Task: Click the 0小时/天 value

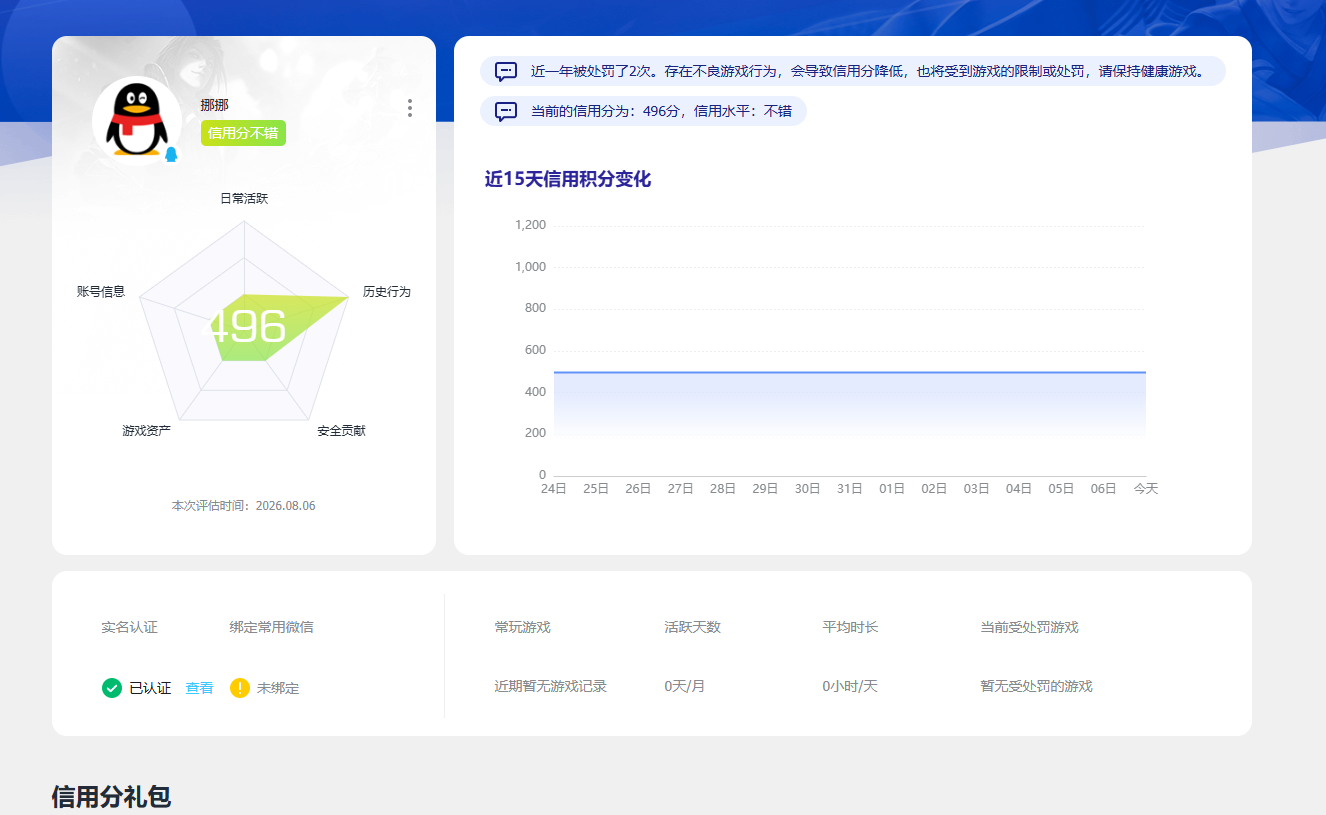Action: [x=850, y=687]
